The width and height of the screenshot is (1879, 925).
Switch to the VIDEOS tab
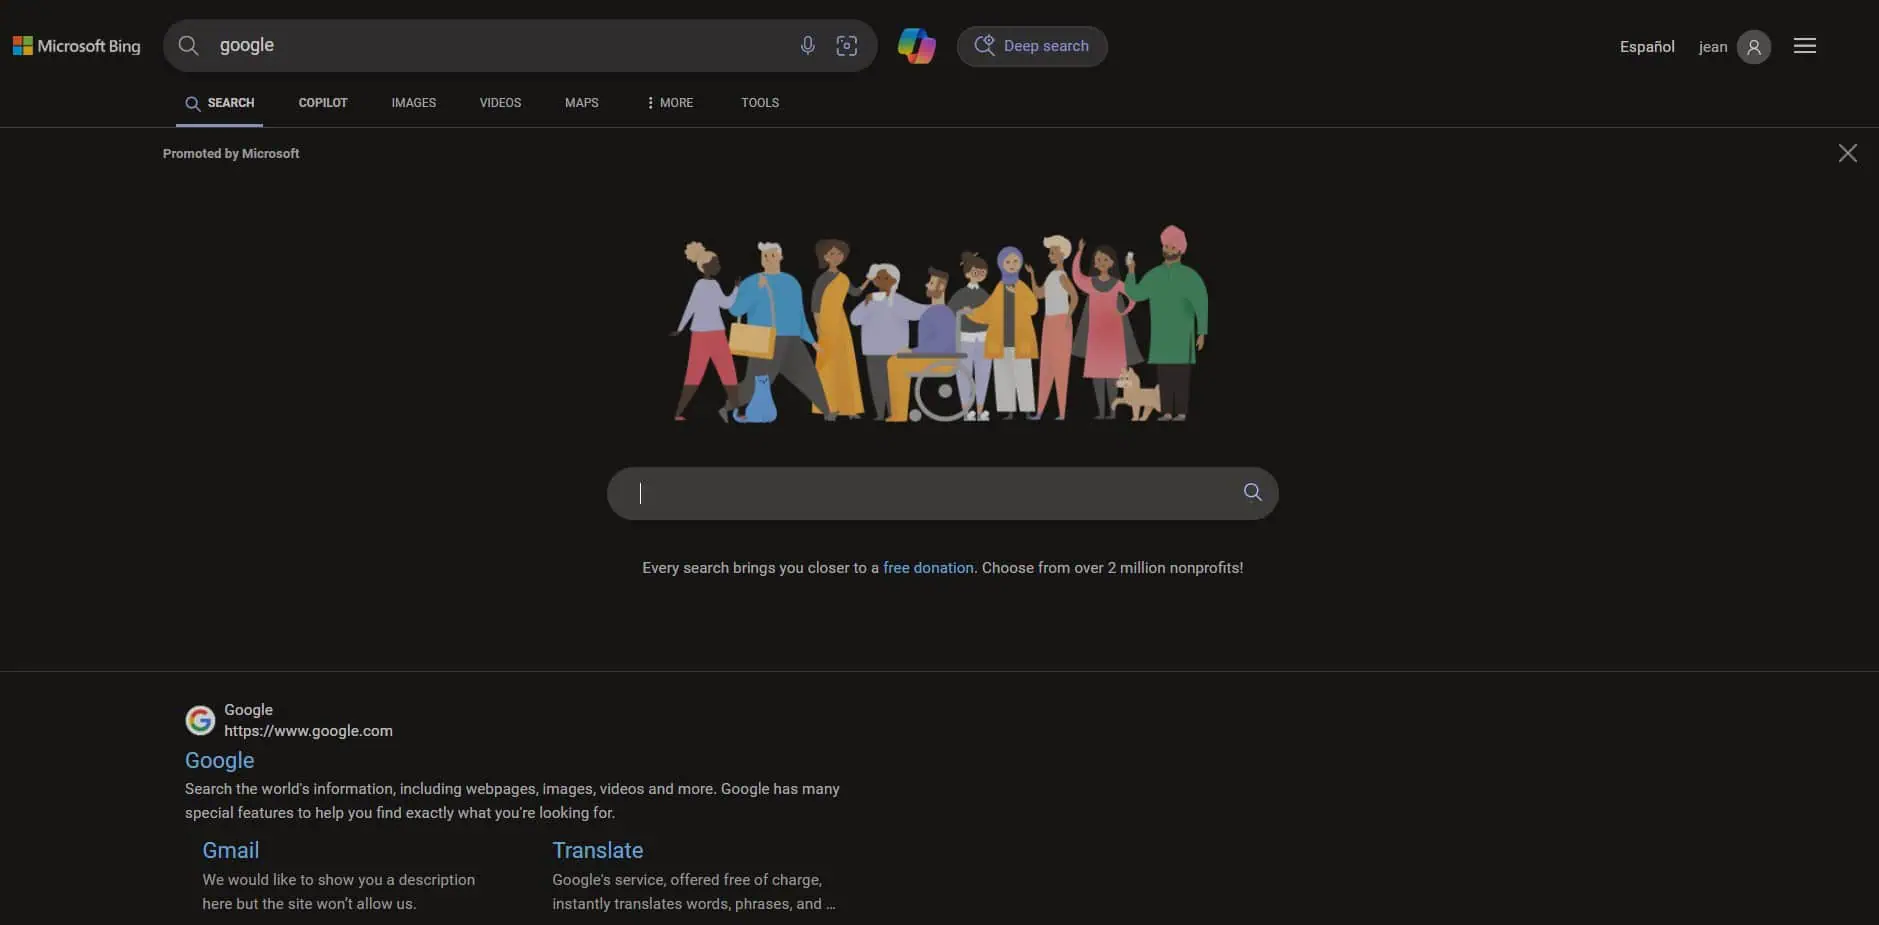(x=500, y=103)
